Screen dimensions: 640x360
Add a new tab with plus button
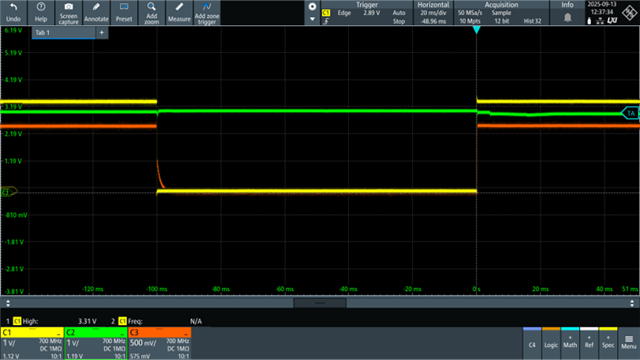coord(102,33)
